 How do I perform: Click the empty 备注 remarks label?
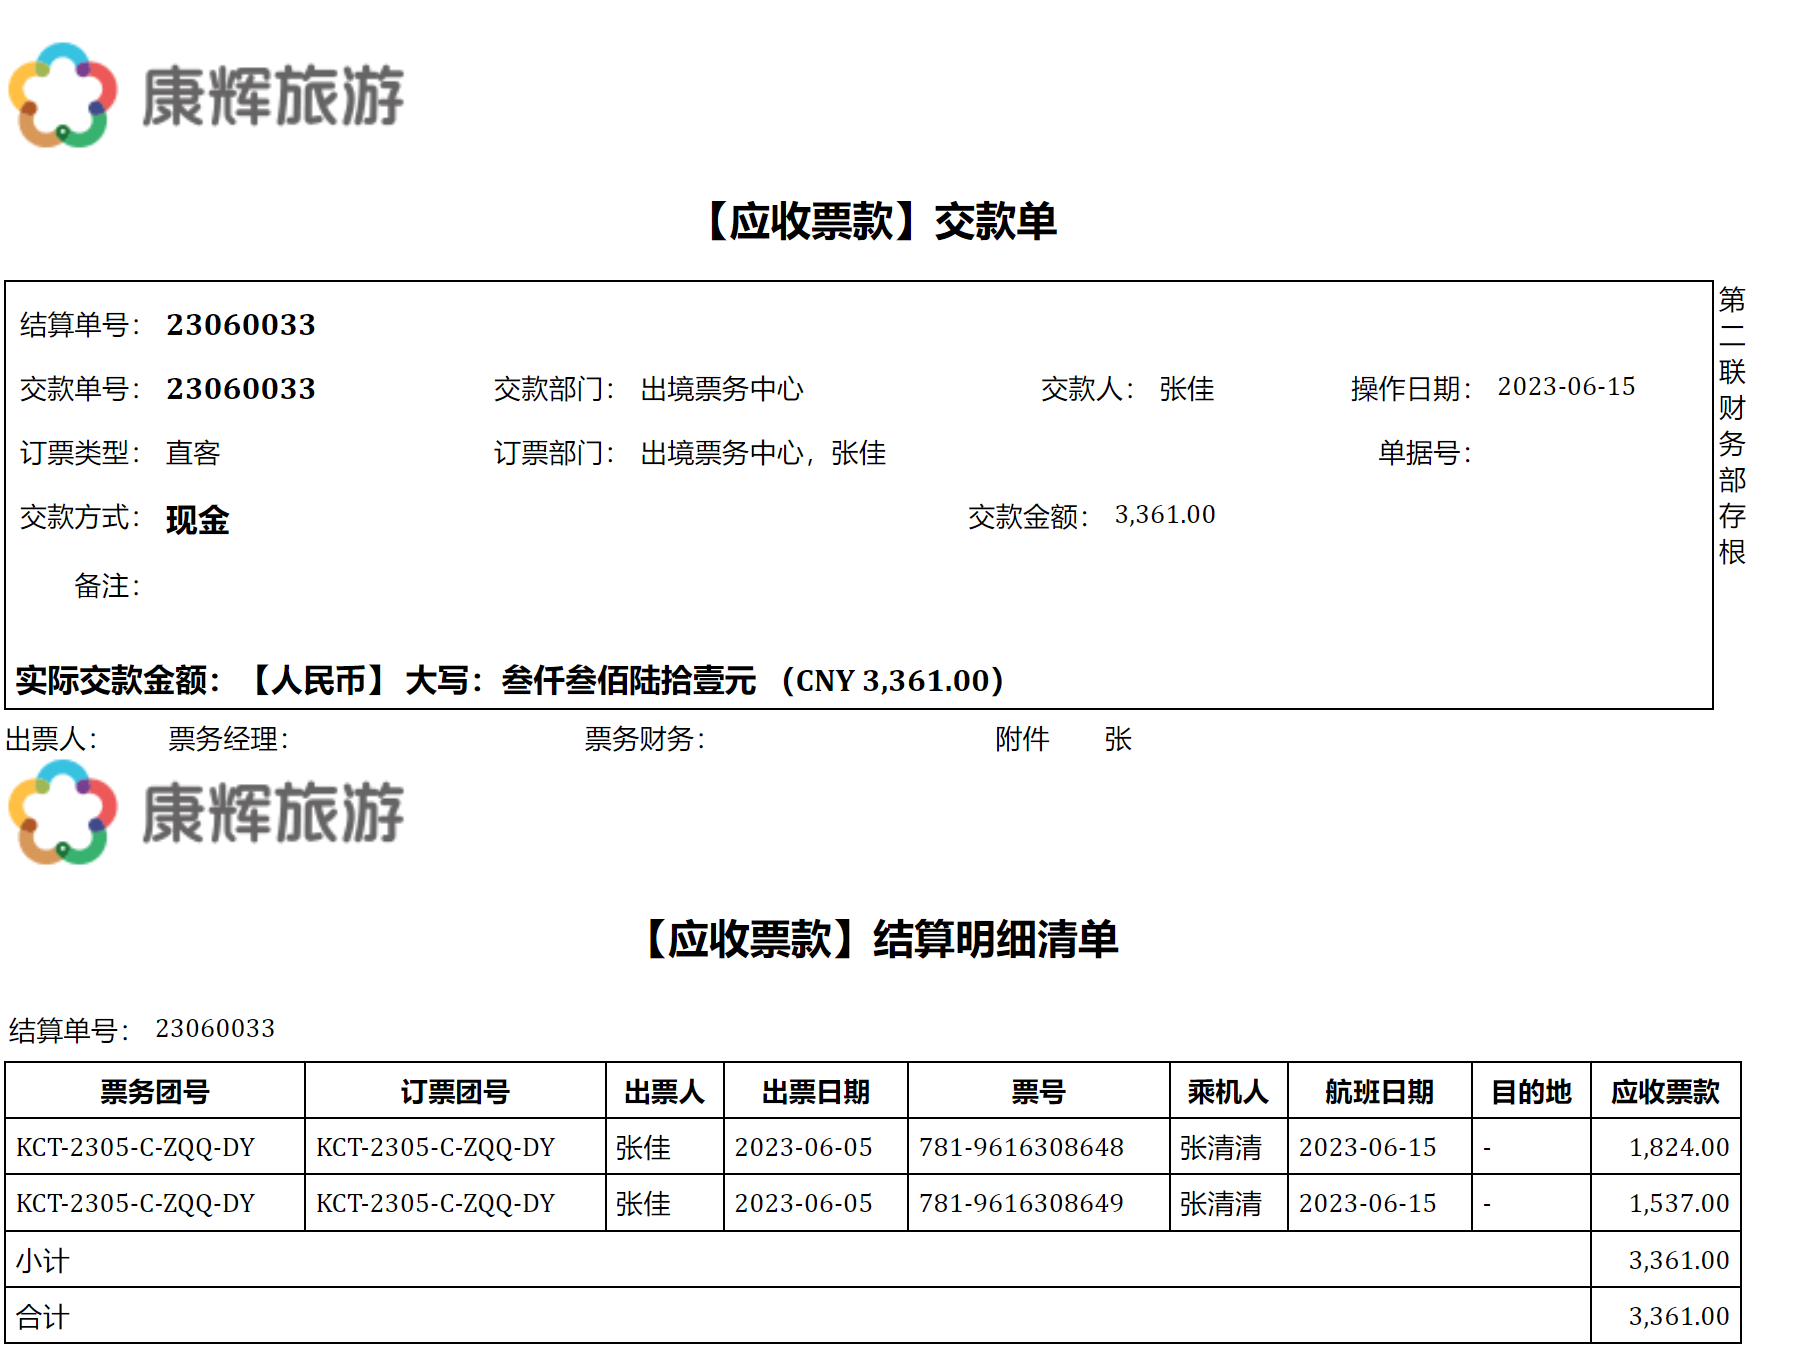(107, 586)
